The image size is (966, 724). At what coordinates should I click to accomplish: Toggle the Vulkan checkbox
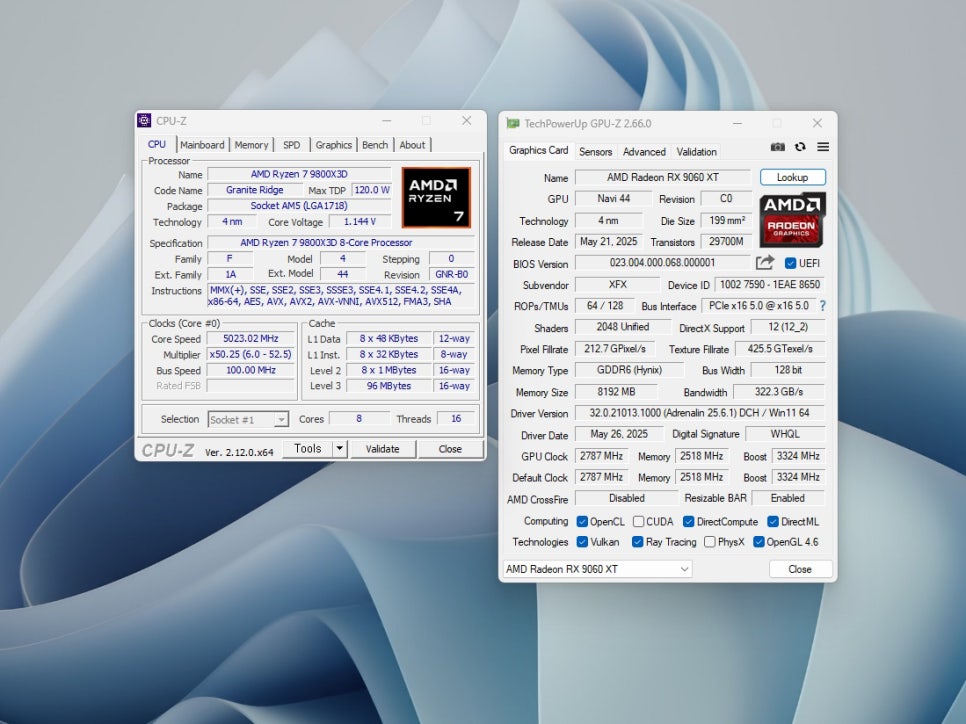pos(582,542)
